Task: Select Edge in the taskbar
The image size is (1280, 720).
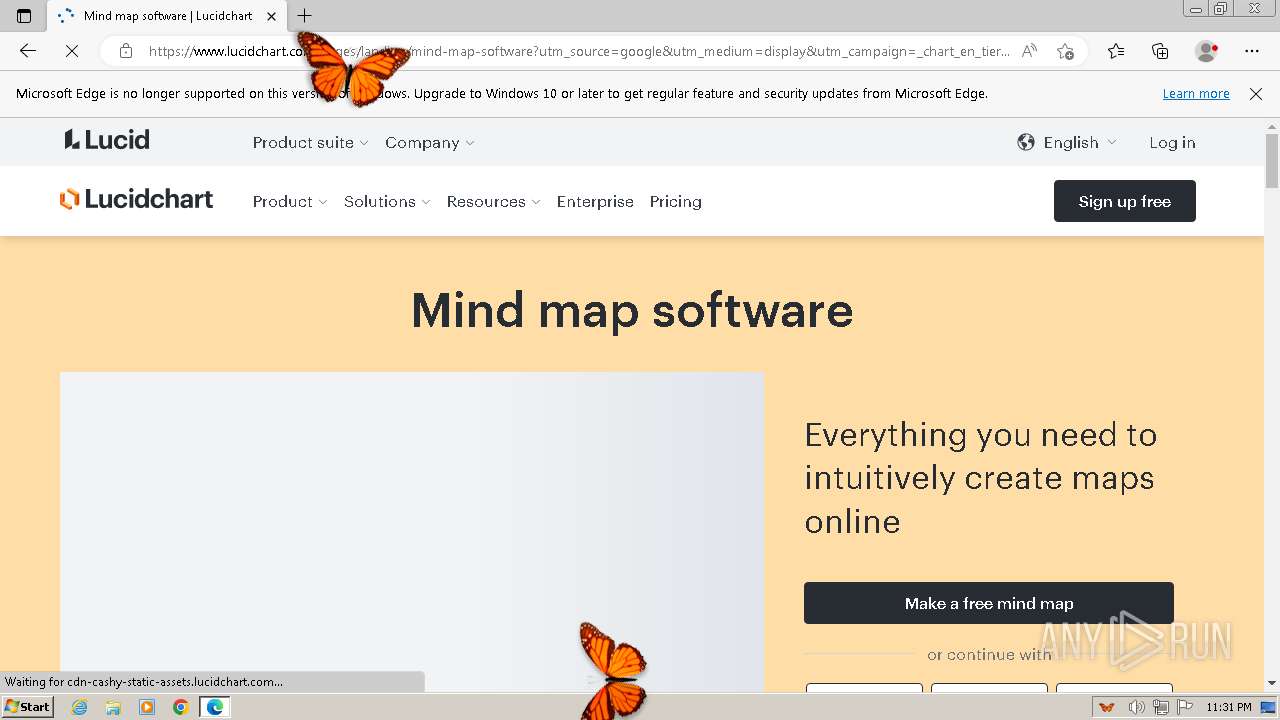Action: tap(214, 707)
